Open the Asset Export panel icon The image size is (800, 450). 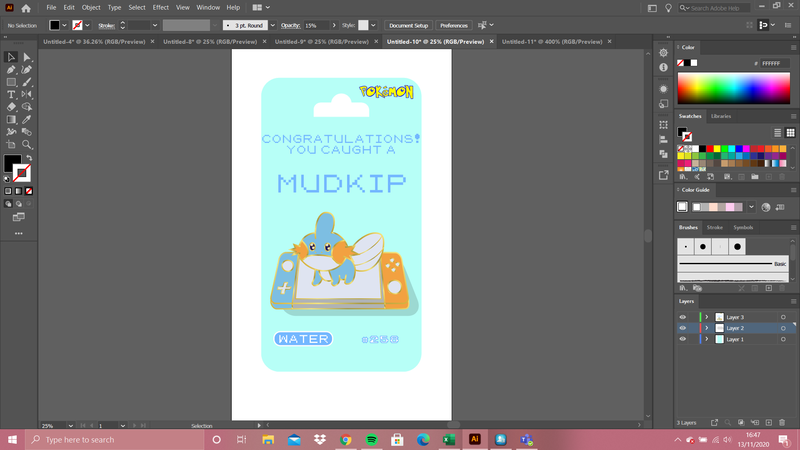click(x=663, y=175)
